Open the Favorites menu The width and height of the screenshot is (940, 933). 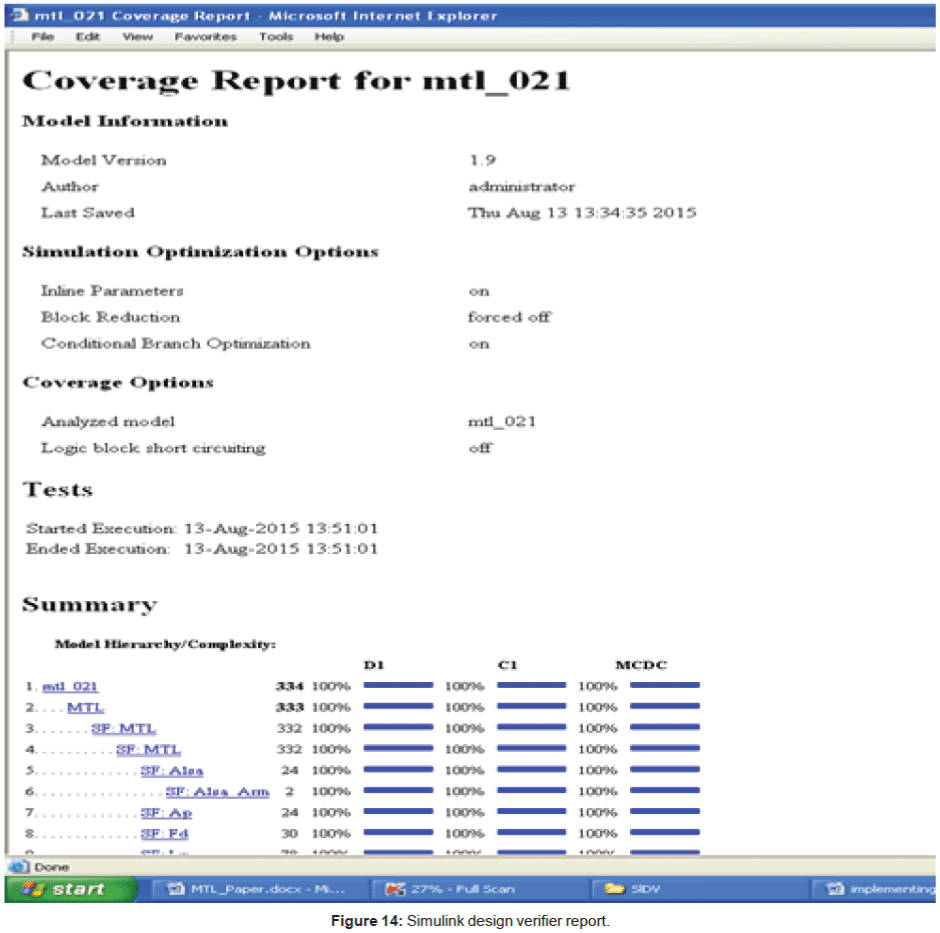click(x=205, y=37)
